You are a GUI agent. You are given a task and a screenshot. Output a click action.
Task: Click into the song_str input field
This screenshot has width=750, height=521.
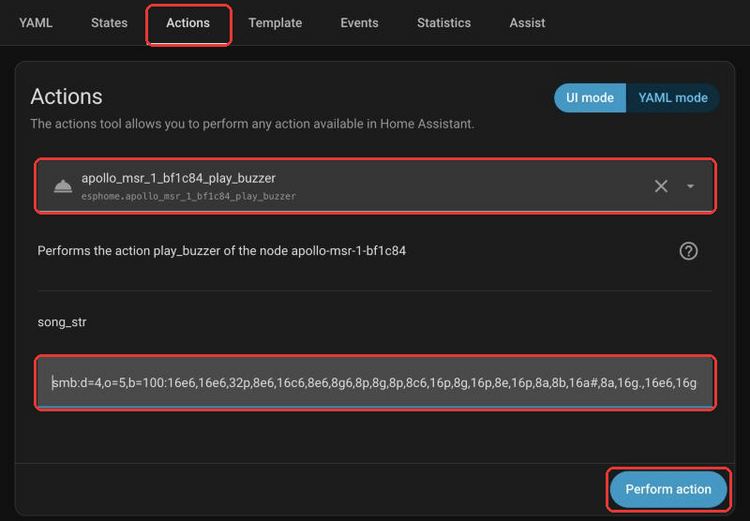[x=375, y=382]
